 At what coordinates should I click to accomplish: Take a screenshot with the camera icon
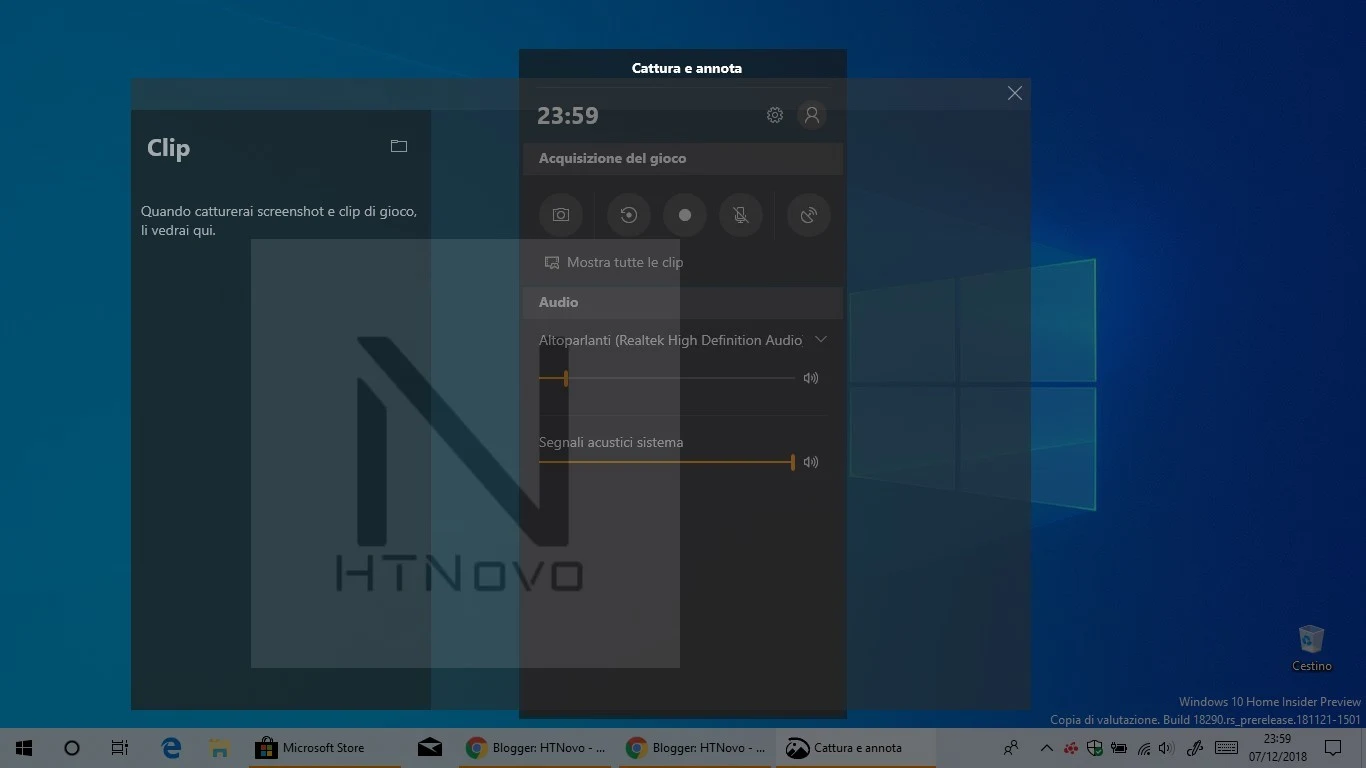pos(561,215)
